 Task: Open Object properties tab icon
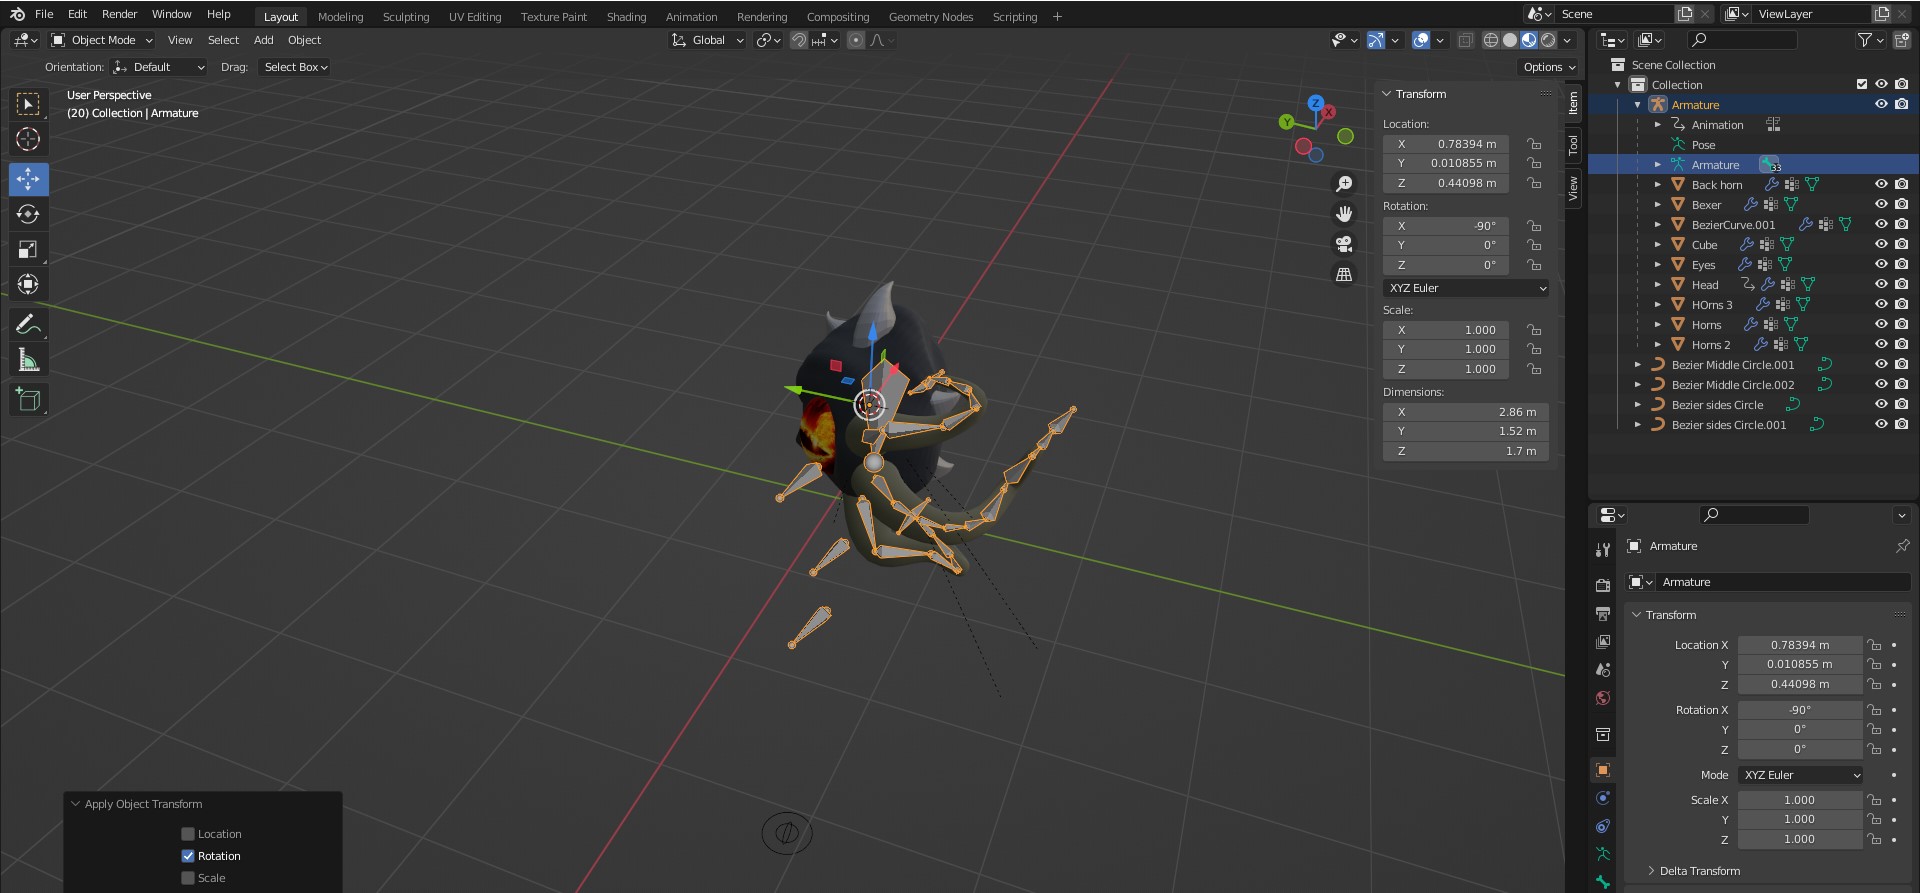[1603, 770]
